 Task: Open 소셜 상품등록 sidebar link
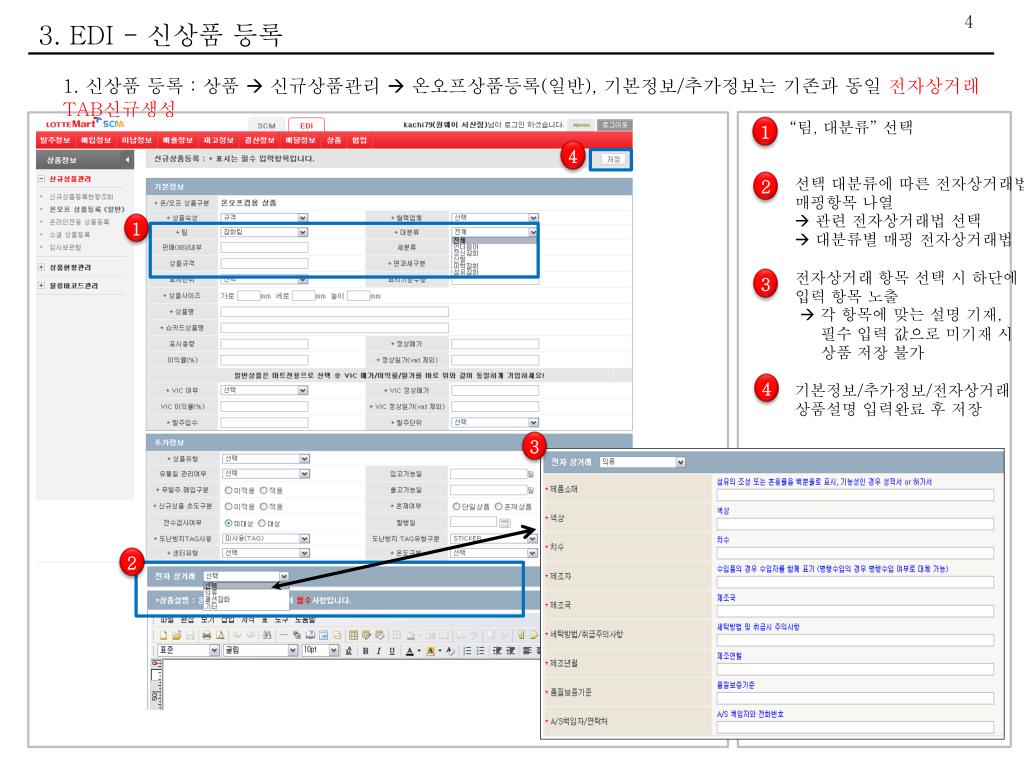pyautogui.click(x=70, y=234)
